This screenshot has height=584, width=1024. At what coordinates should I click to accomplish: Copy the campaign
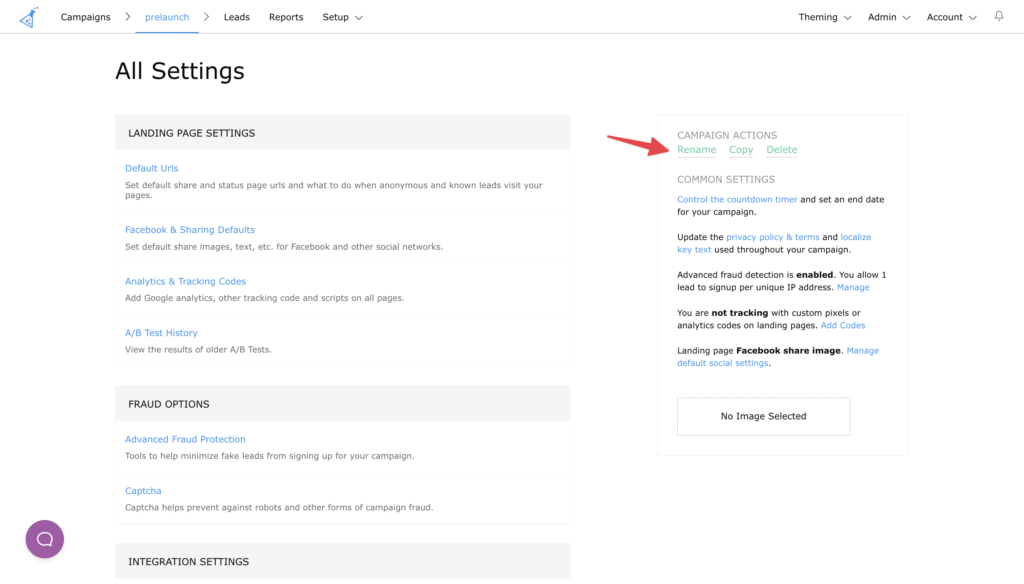coord(741,150)
